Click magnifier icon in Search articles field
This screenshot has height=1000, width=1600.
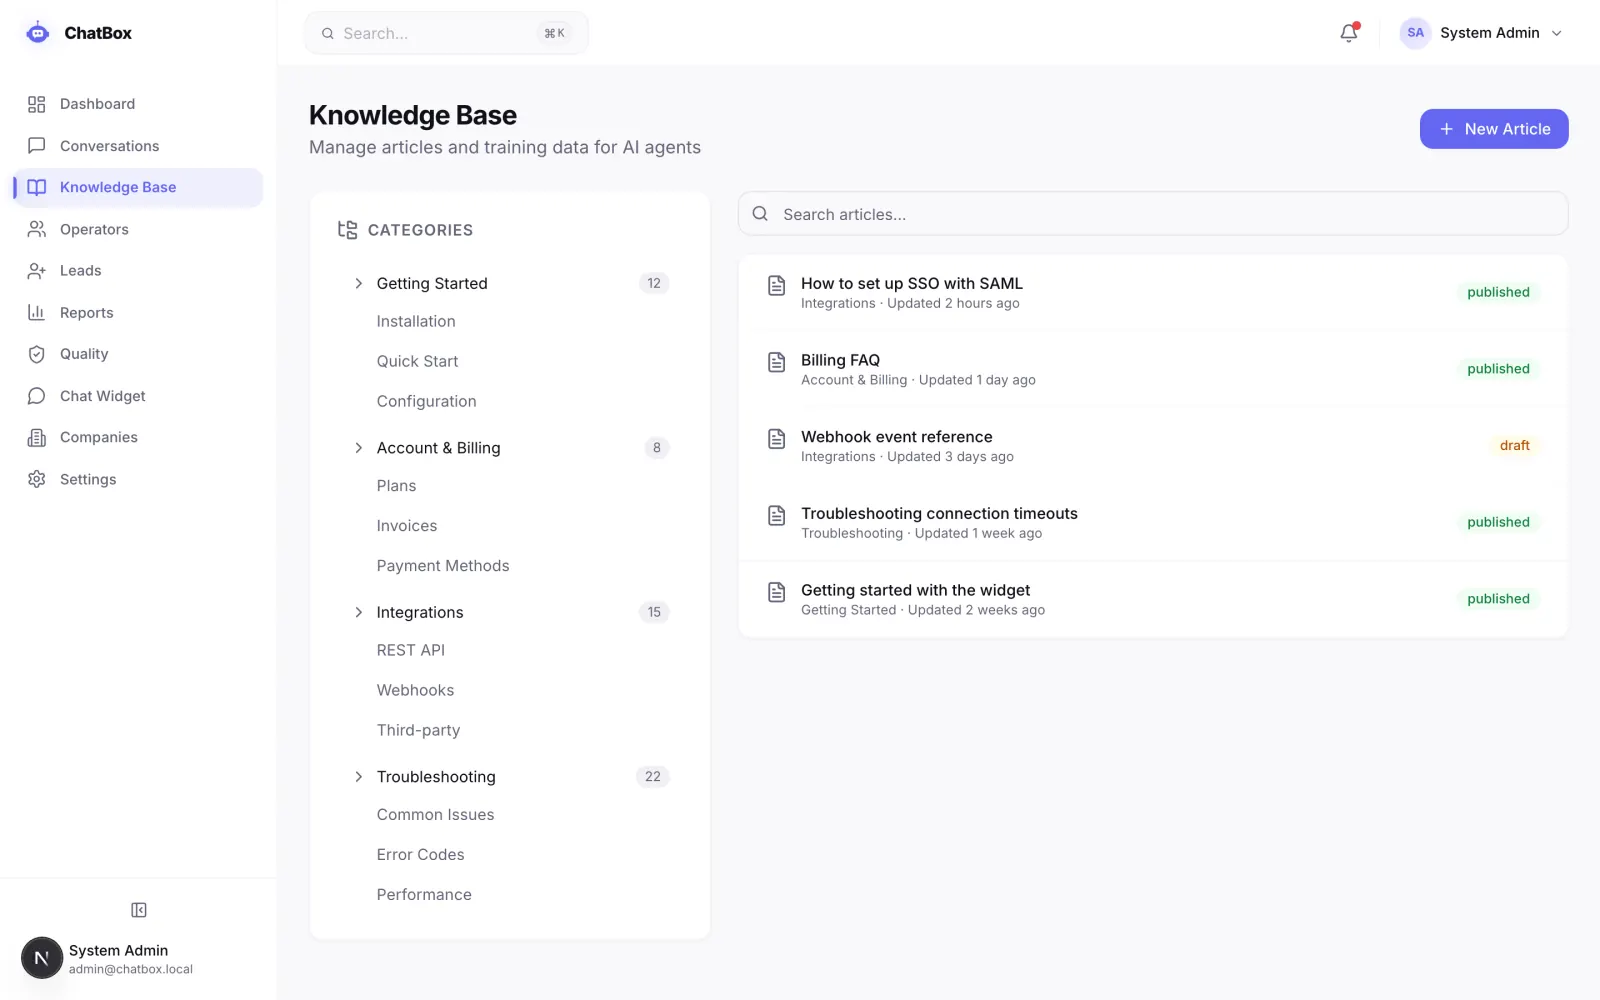pos(760,214)
